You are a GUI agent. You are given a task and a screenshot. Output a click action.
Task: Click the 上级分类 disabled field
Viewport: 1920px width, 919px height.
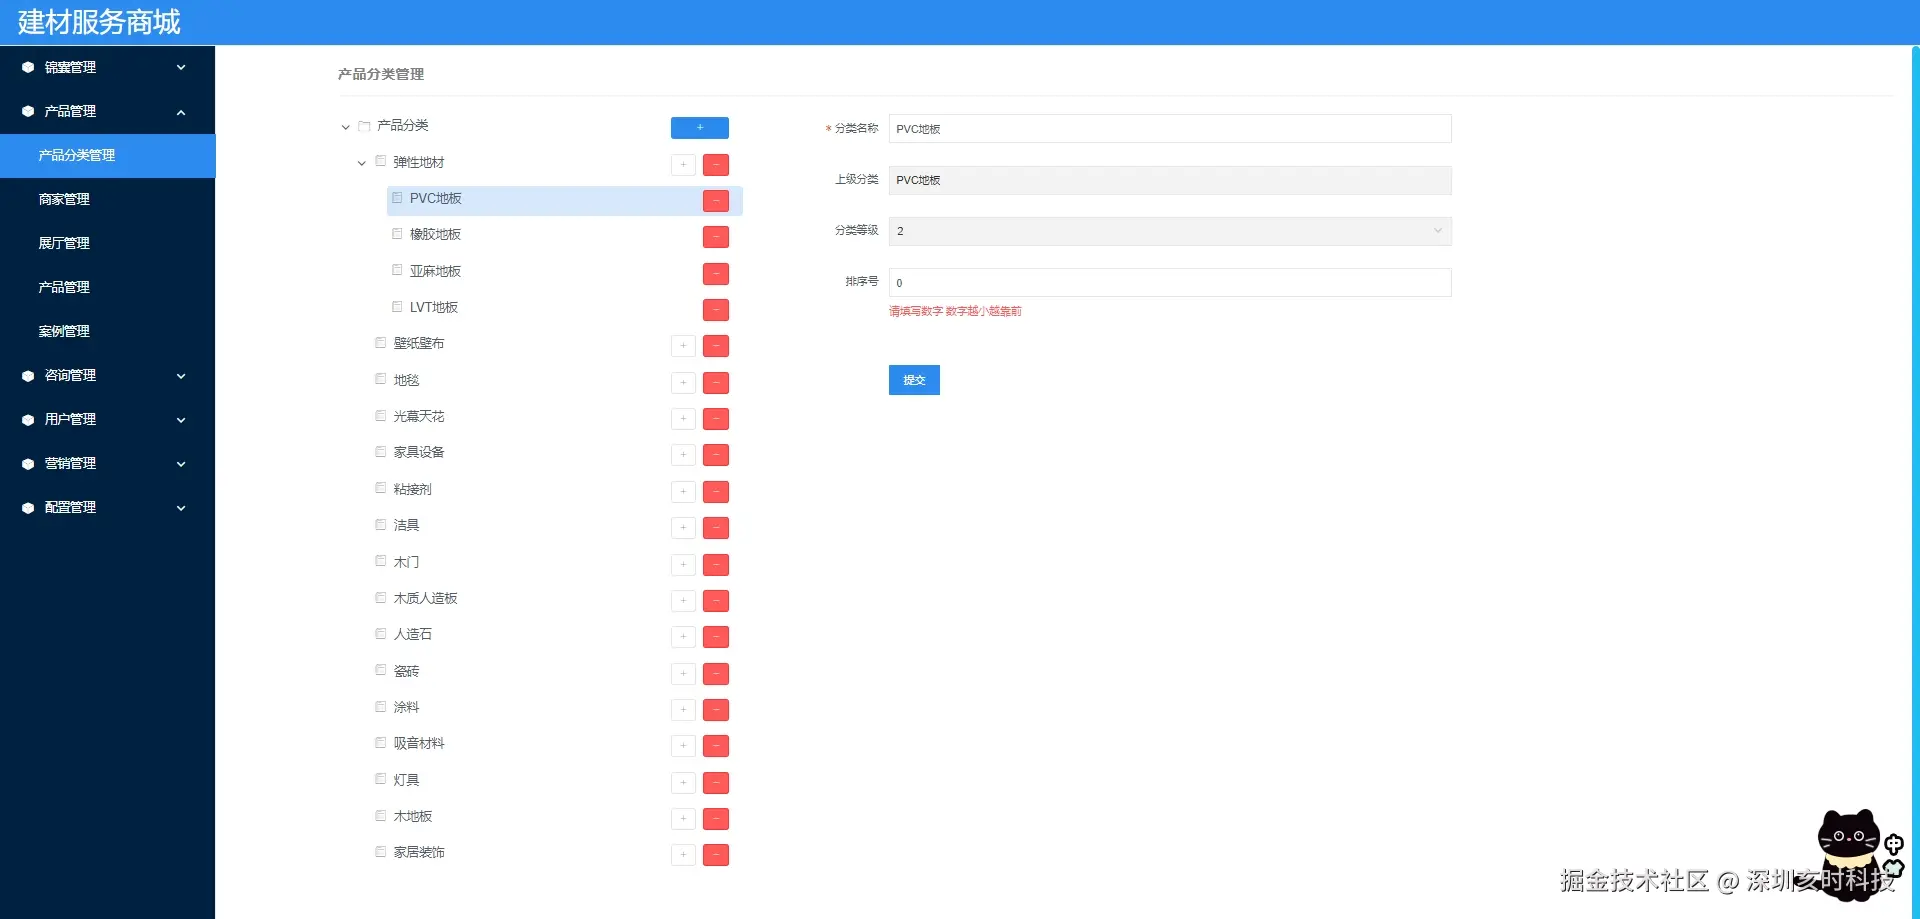tap(1170, 180)
